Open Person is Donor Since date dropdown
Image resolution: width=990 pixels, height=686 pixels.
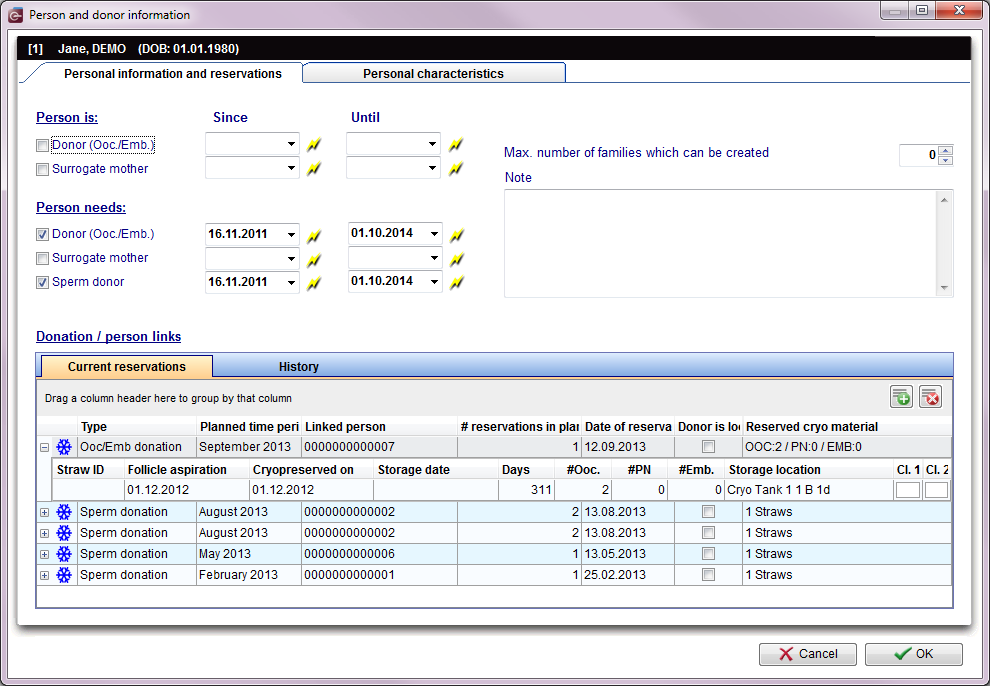(291, 145)
